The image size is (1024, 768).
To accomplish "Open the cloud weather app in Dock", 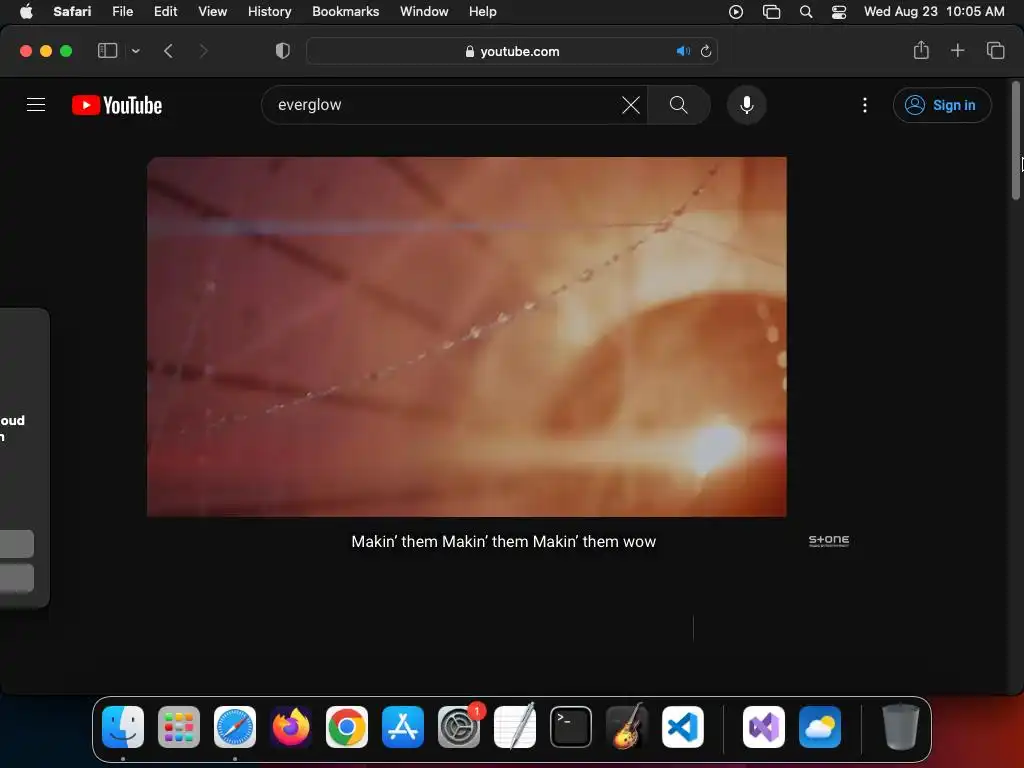I will [x=820, y=727].
